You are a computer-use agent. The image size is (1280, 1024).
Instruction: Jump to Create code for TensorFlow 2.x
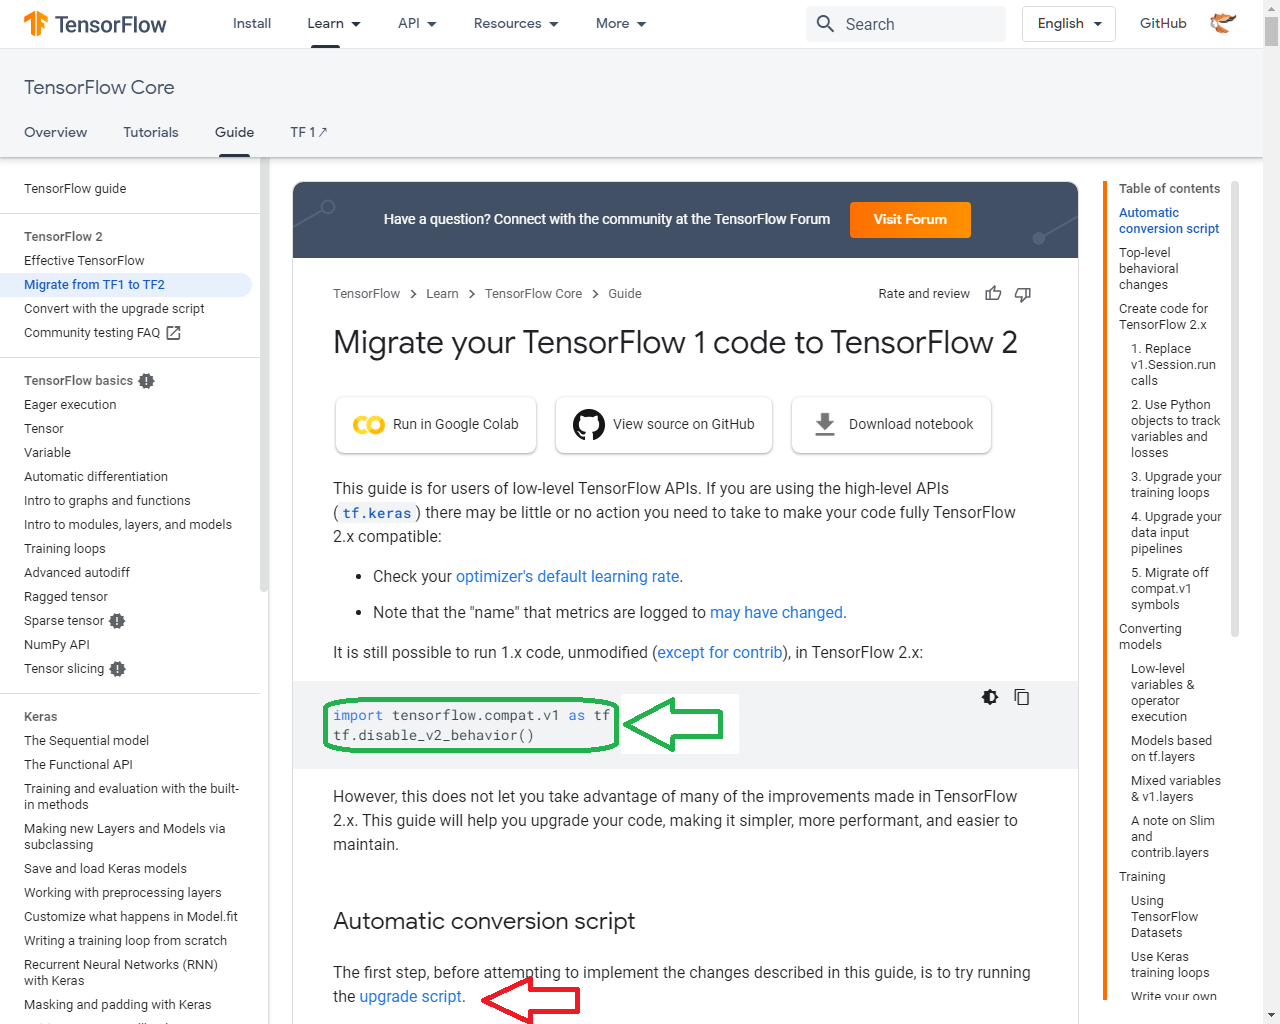[x=1163, y=317]
